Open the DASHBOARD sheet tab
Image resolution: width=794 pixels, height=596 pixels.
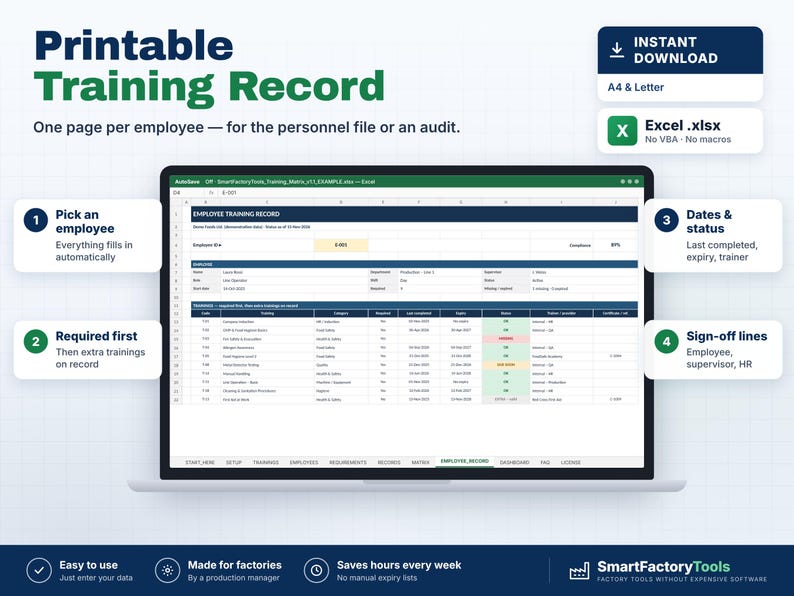514,462
